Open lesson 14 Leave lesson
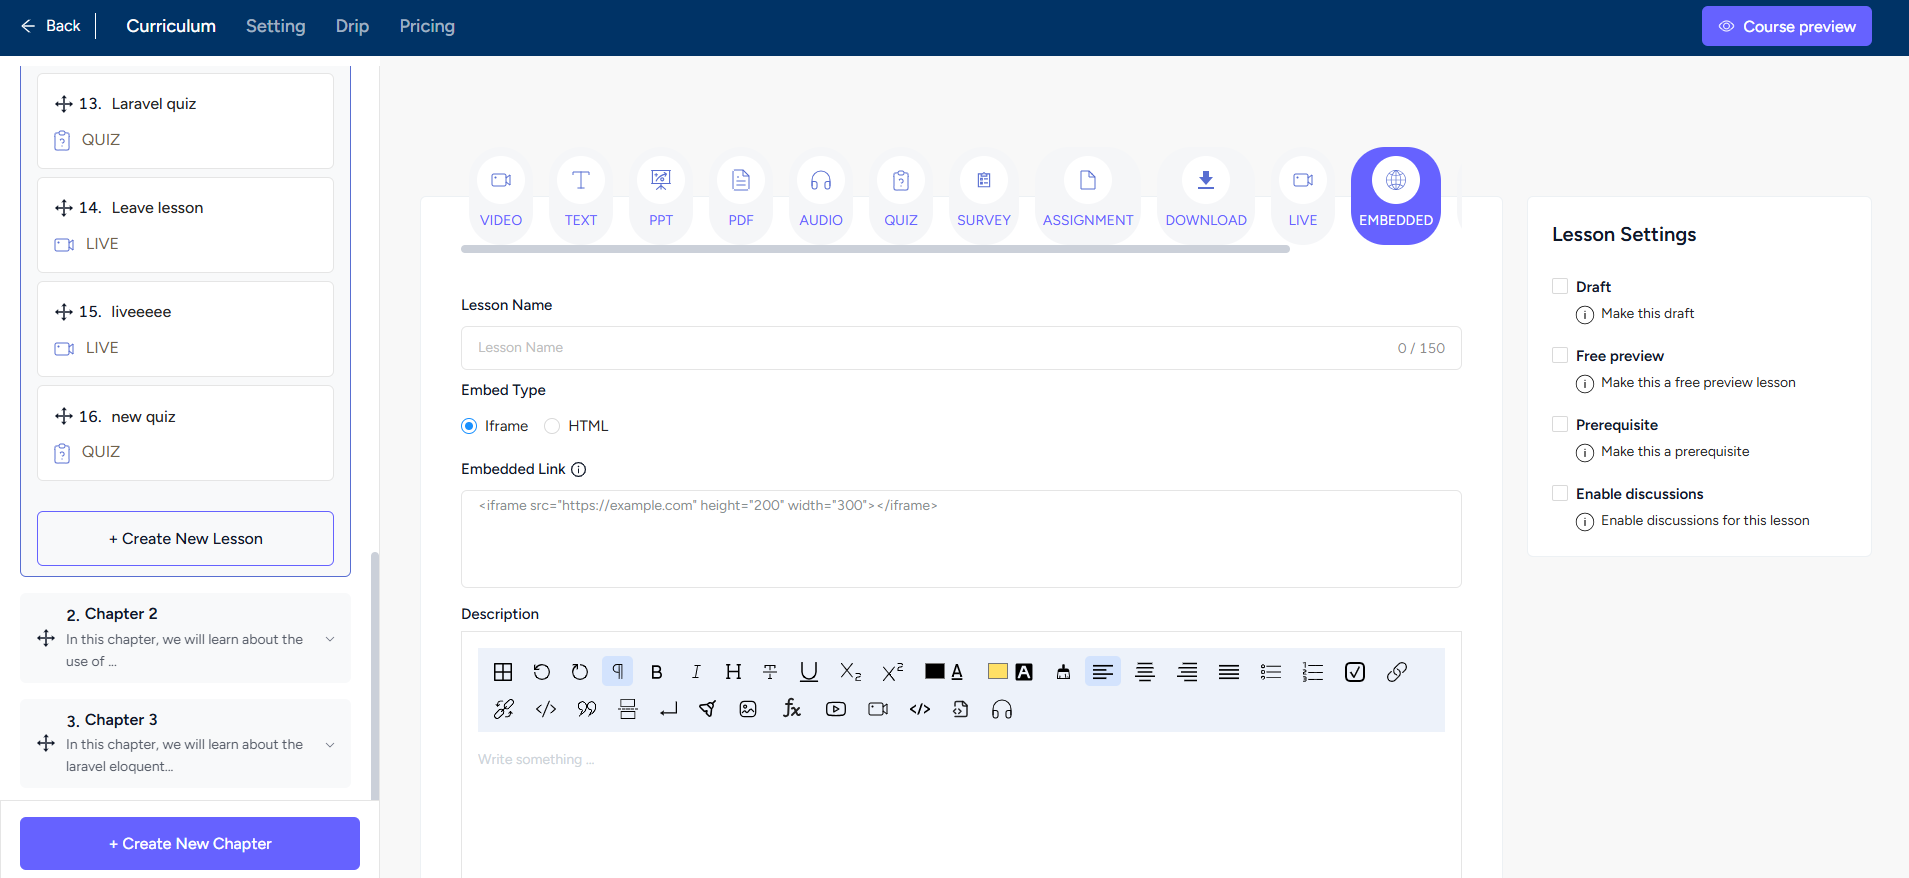This screenshot has width=1909, height=878. pos(186,225)
